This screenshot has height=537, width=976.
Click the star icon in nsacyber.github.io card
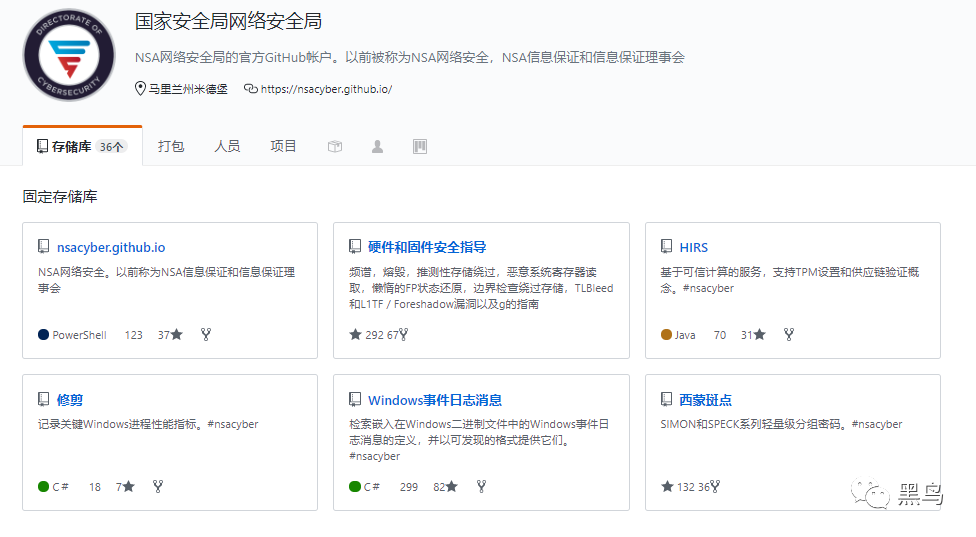tap(177, 335)
